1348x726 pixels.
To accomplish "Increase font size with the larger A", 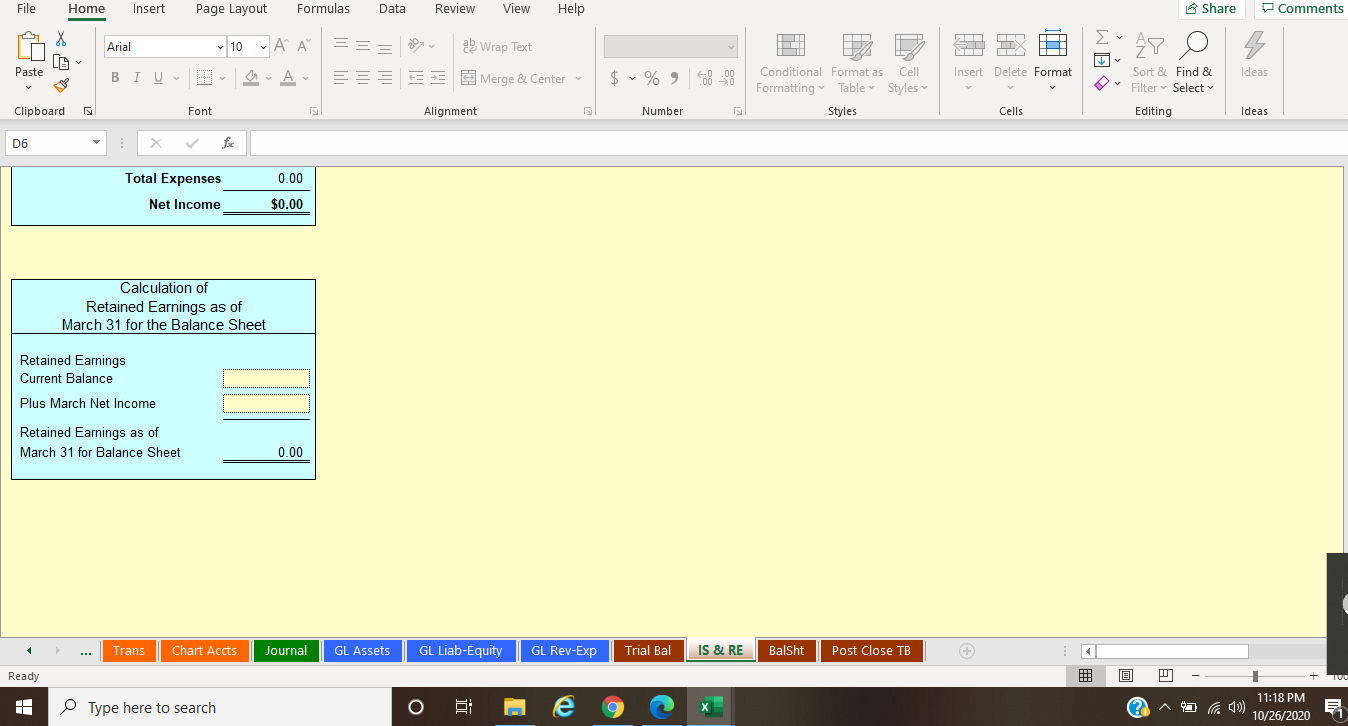I will coord(280,47).
